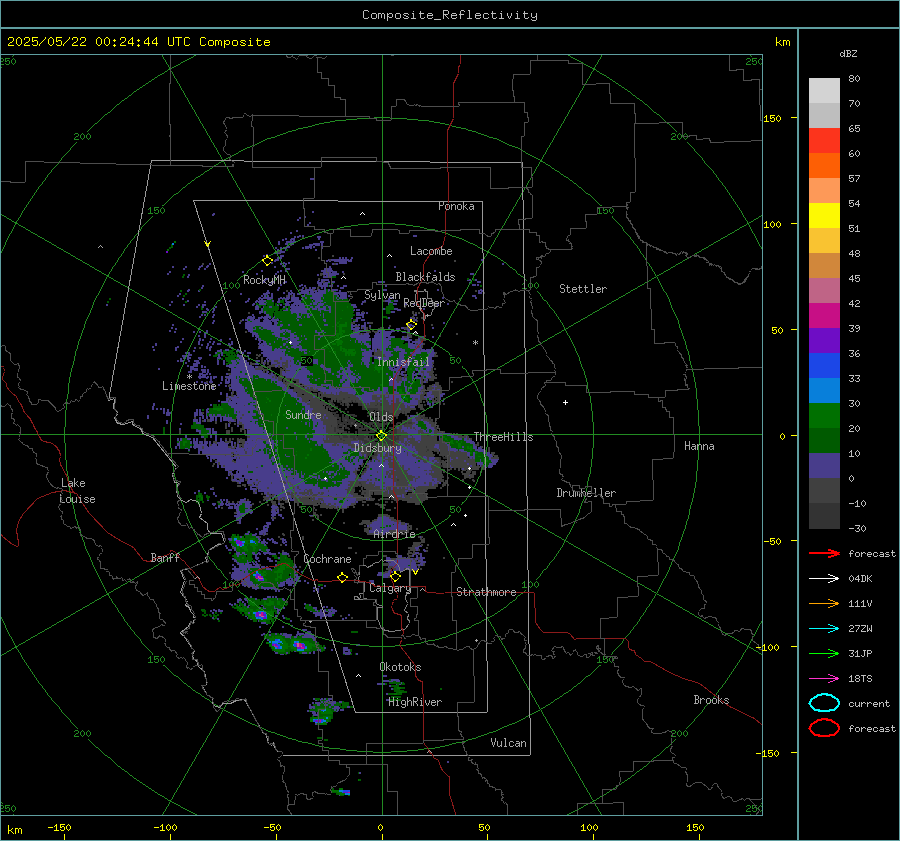Click the 100 tick on right axis
This screenshot has height=841, width=900.
772,224
